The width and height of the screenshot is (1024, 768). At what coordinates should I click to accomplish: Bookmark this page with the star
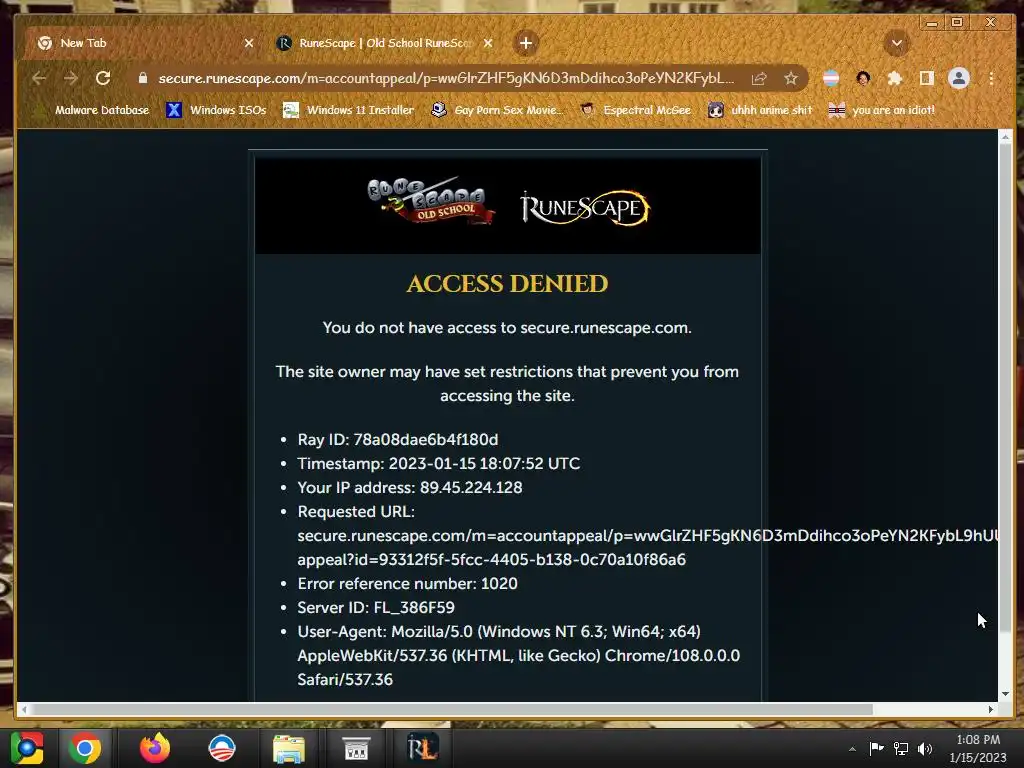pyautogui.click(x=791, y=78)
